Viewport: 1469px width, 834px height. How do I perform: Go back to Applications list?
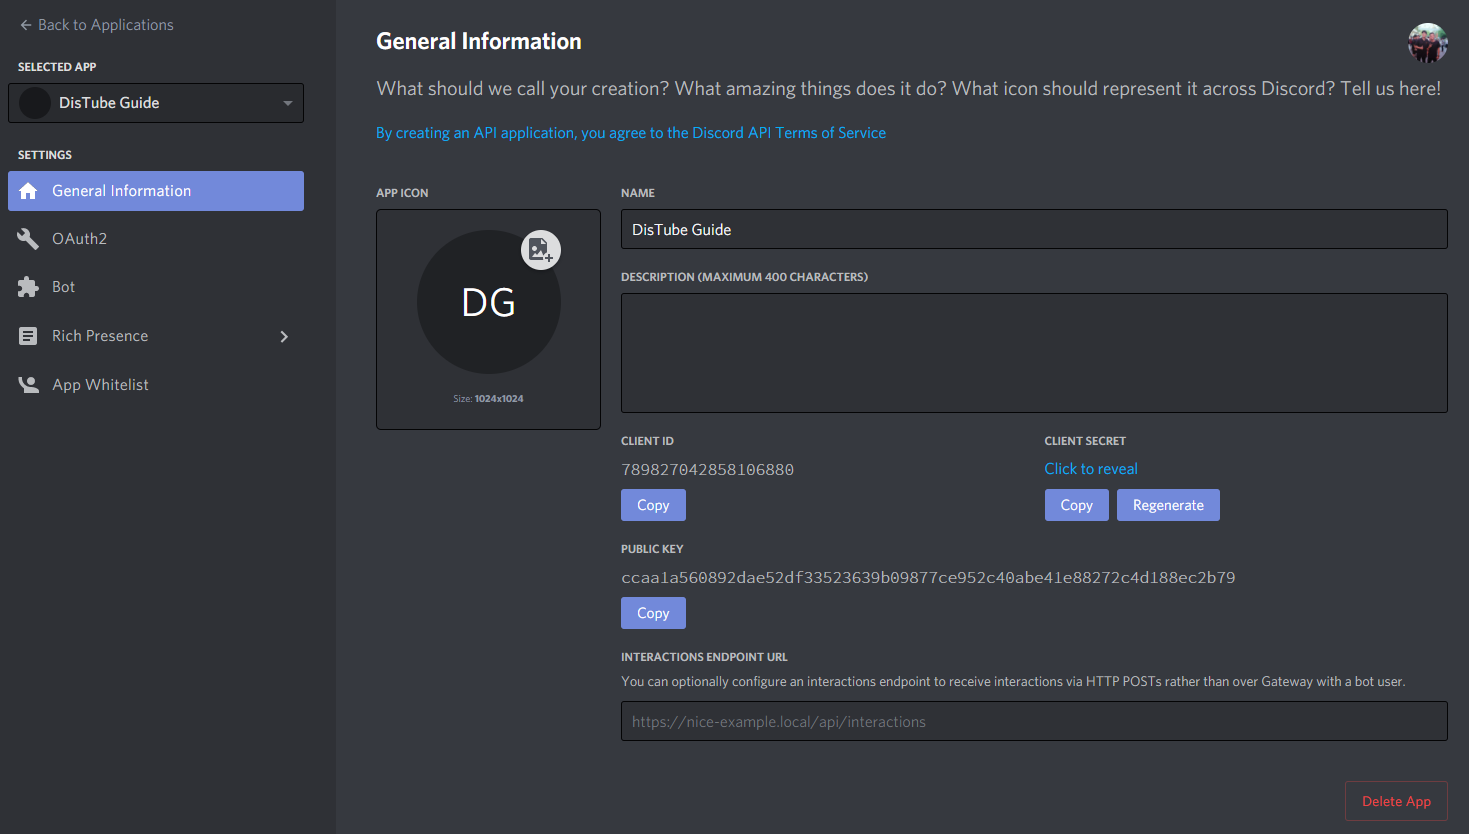point(96,25)
